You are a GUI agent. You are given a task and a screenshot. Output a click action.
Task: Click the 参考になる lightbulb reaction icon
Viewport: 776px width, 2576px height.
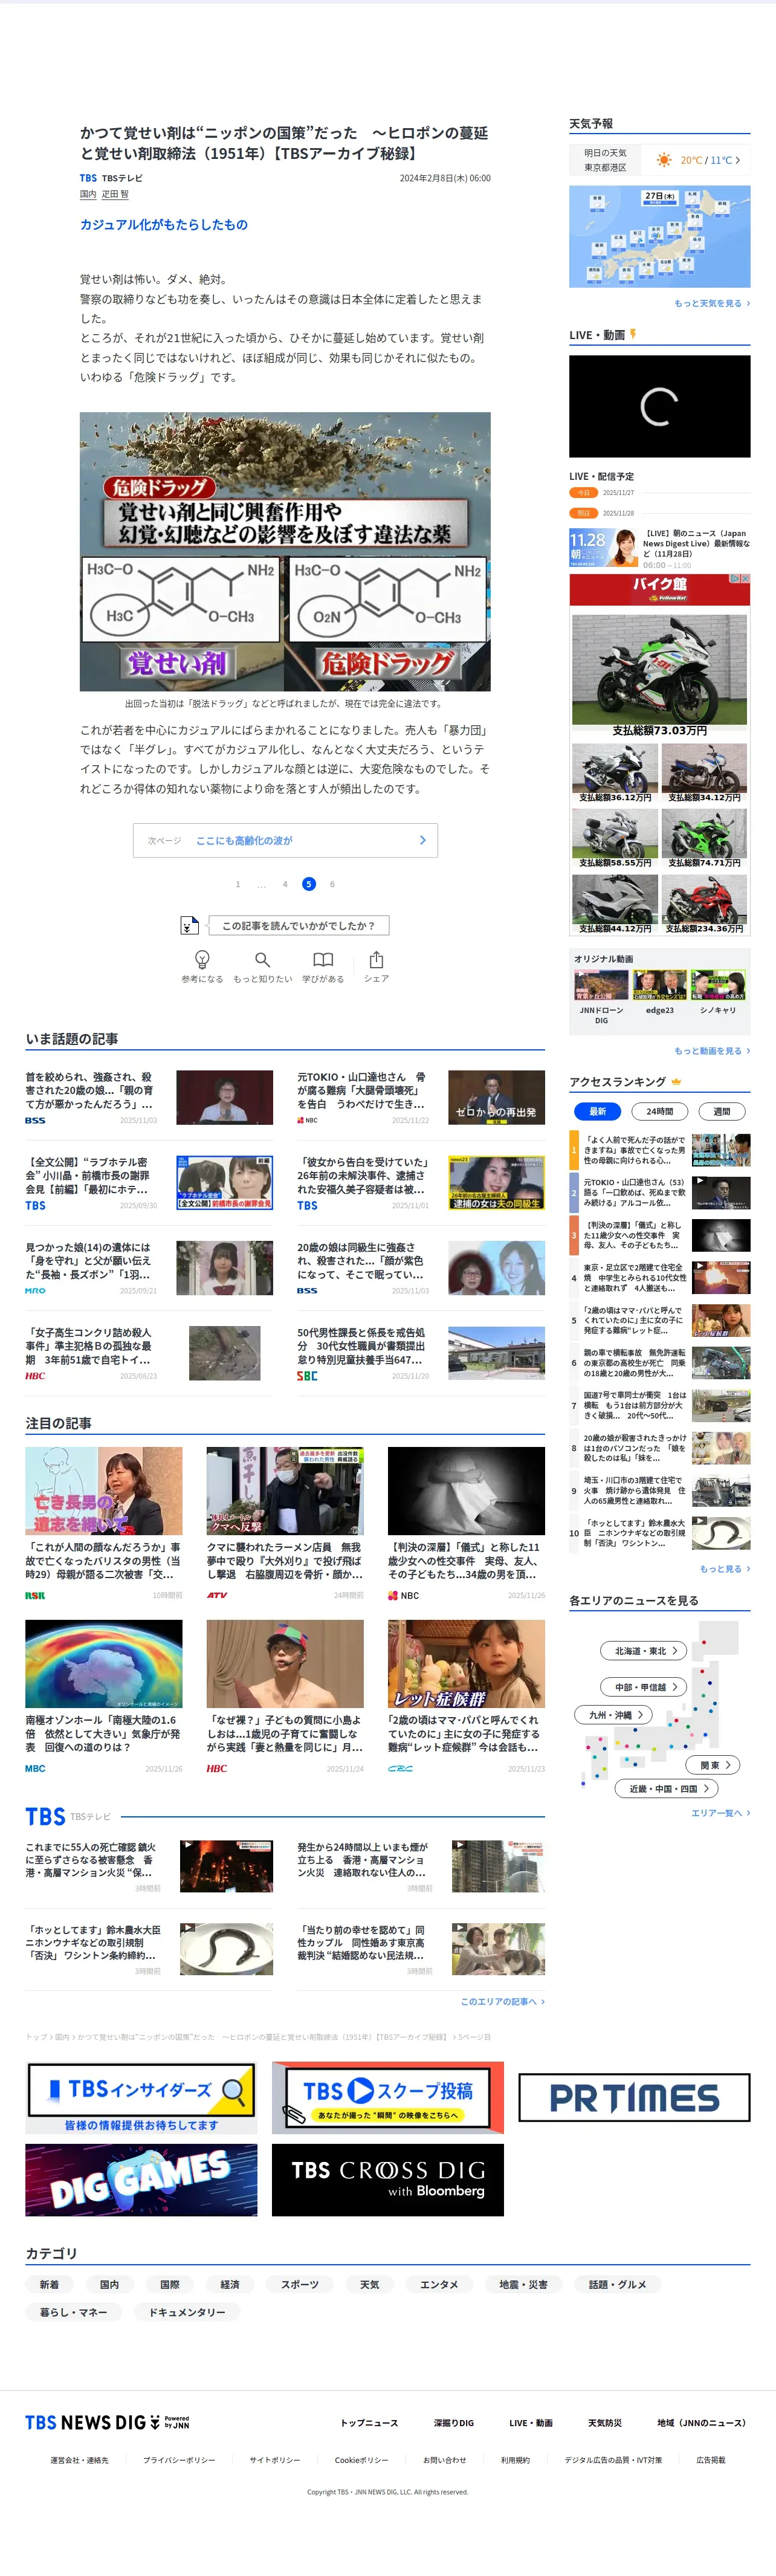[x=202, y=959]
